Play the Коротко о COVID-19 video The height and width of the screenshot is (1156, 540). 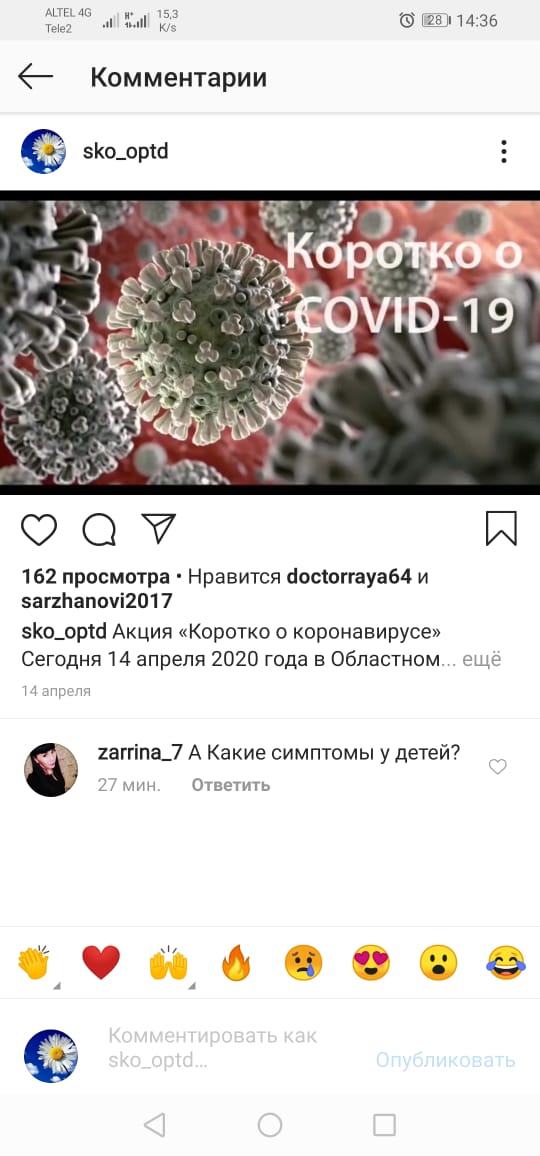tap(270, 343)
